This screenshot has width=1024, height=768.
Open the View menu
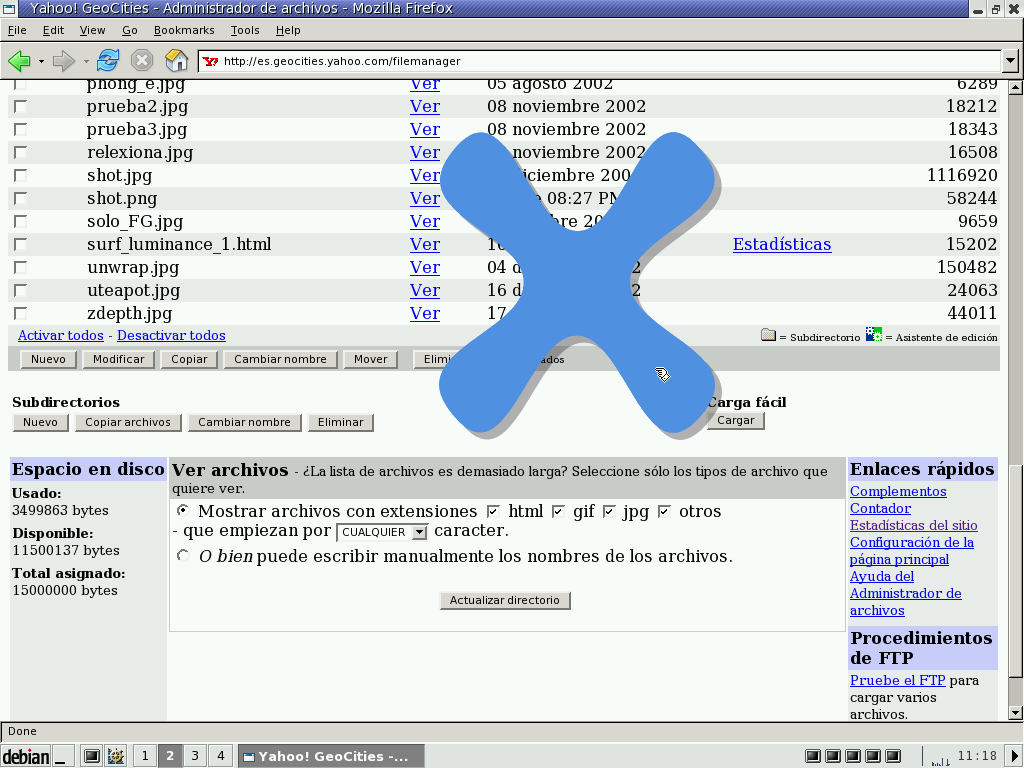[x=92, y=30]
